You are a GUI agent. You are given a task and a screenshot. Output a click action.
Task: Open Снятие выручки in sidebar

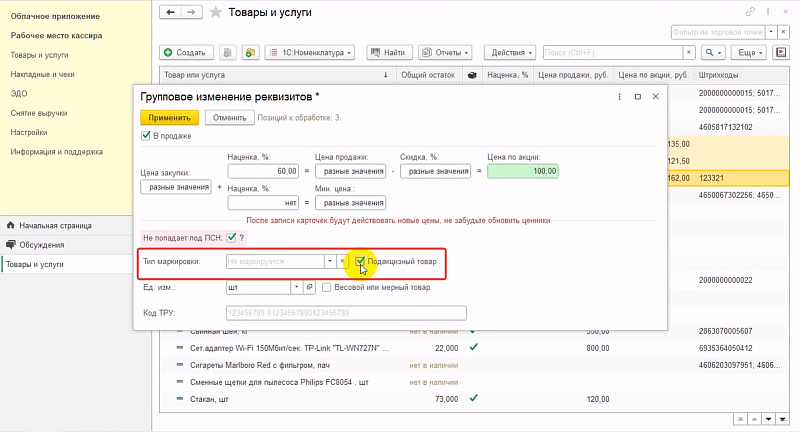coord(39,113)
